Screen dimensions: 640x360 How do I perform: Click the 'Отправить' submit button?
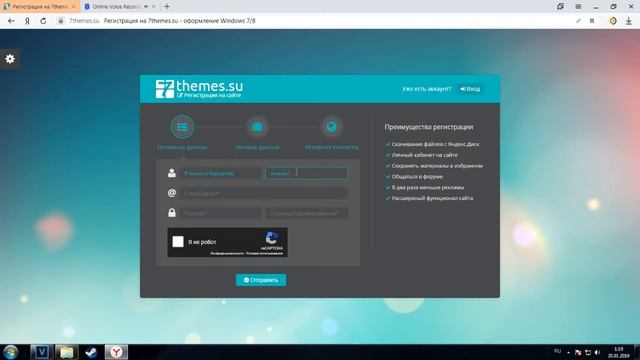pyautogui.click(x=261, y=280)
